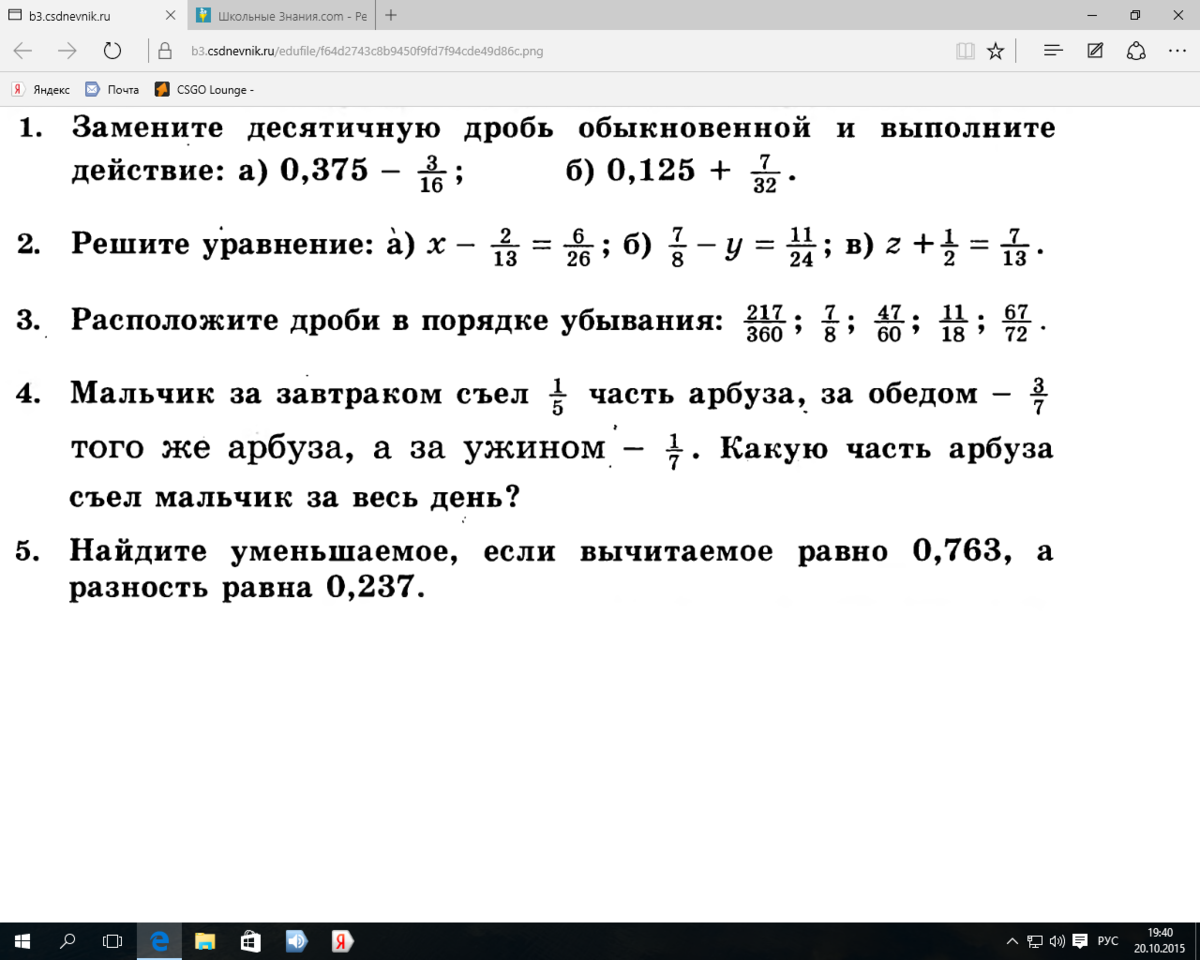This screenshot has width=1200, height=960.
Task: Open the Яндекс favorites bar link
Action: tap(41, 89)
